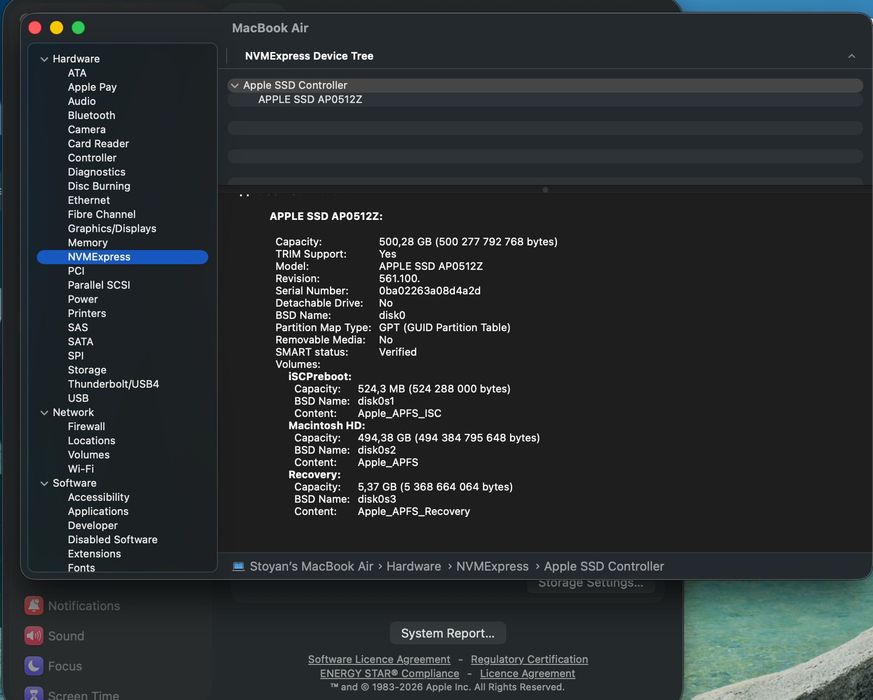Open Disc Burning entry
Screen dimensions: 873x700
tap(99, 186)
